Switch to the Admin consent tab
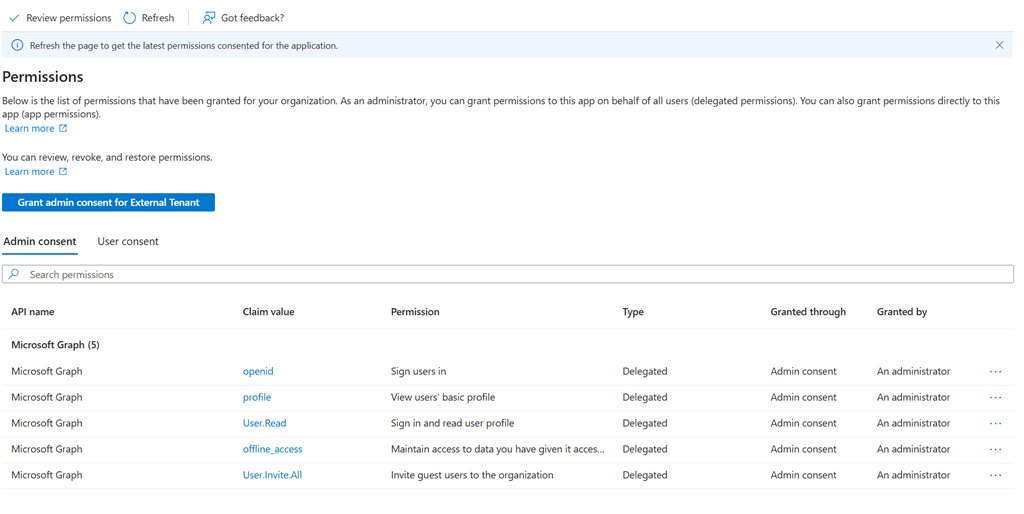This screenshot has height=514, width=1024. (40, 241)
